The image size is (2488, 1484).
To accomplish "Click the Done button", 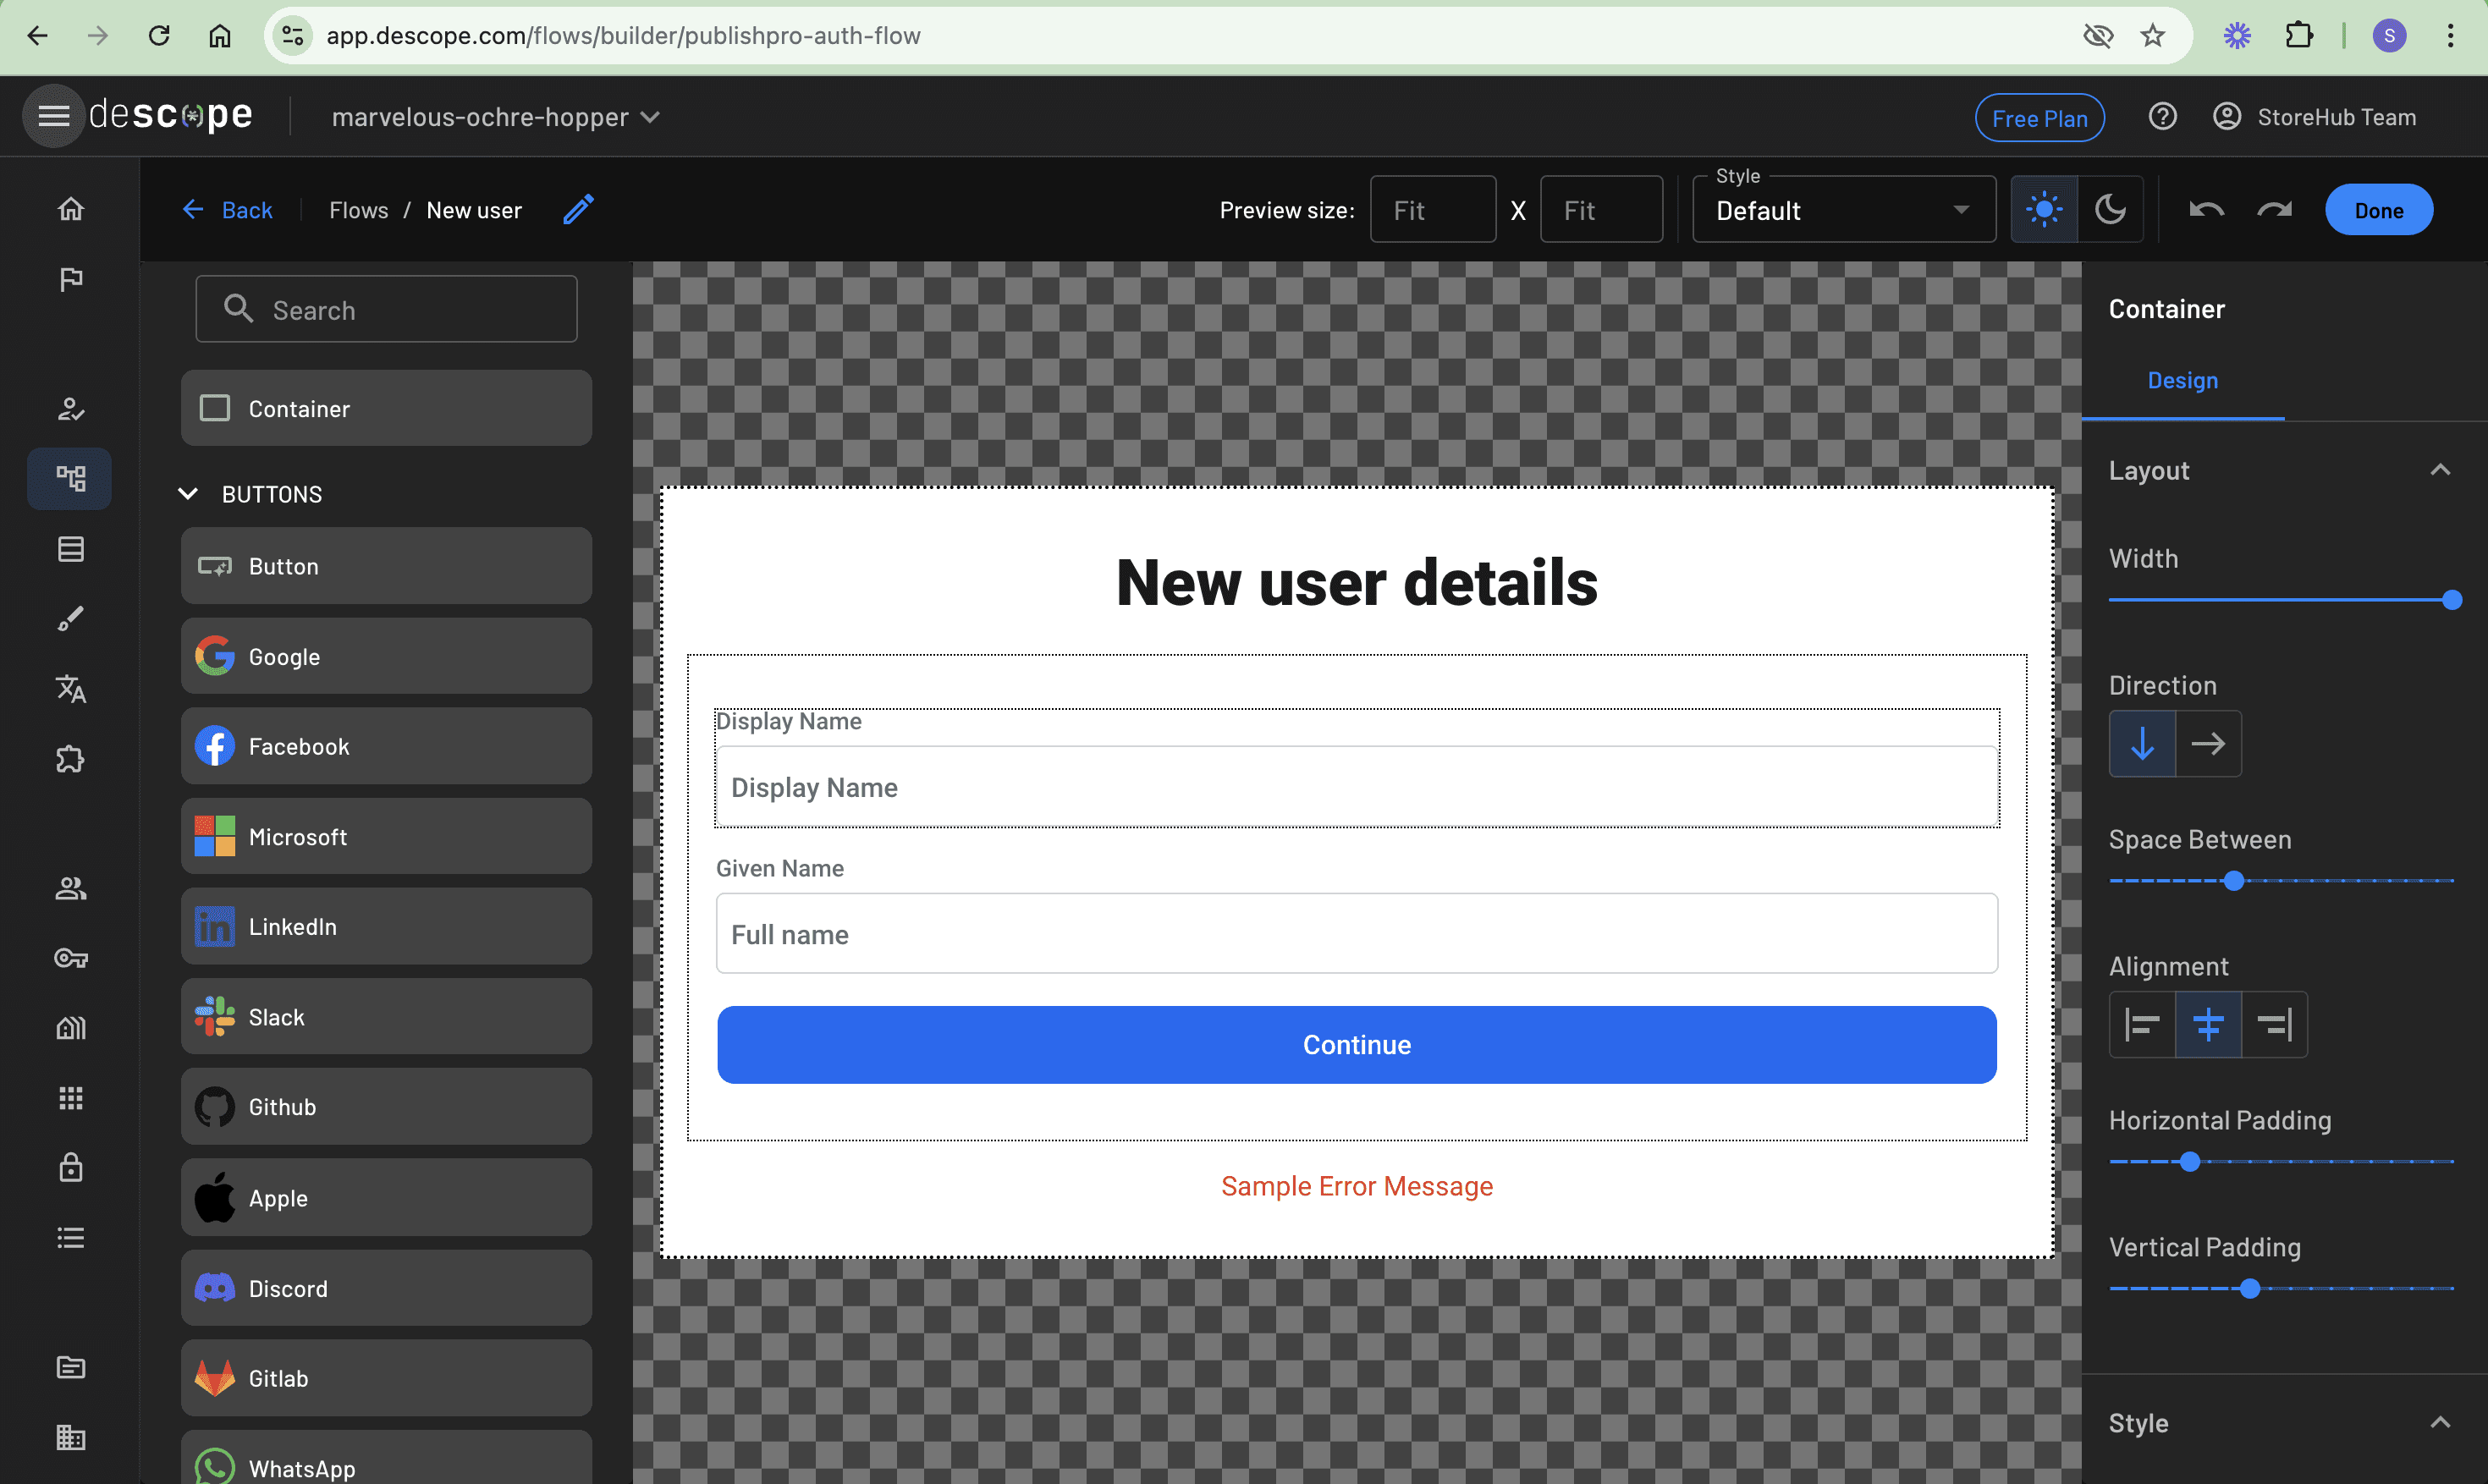I will click(x=2378, y=211).
